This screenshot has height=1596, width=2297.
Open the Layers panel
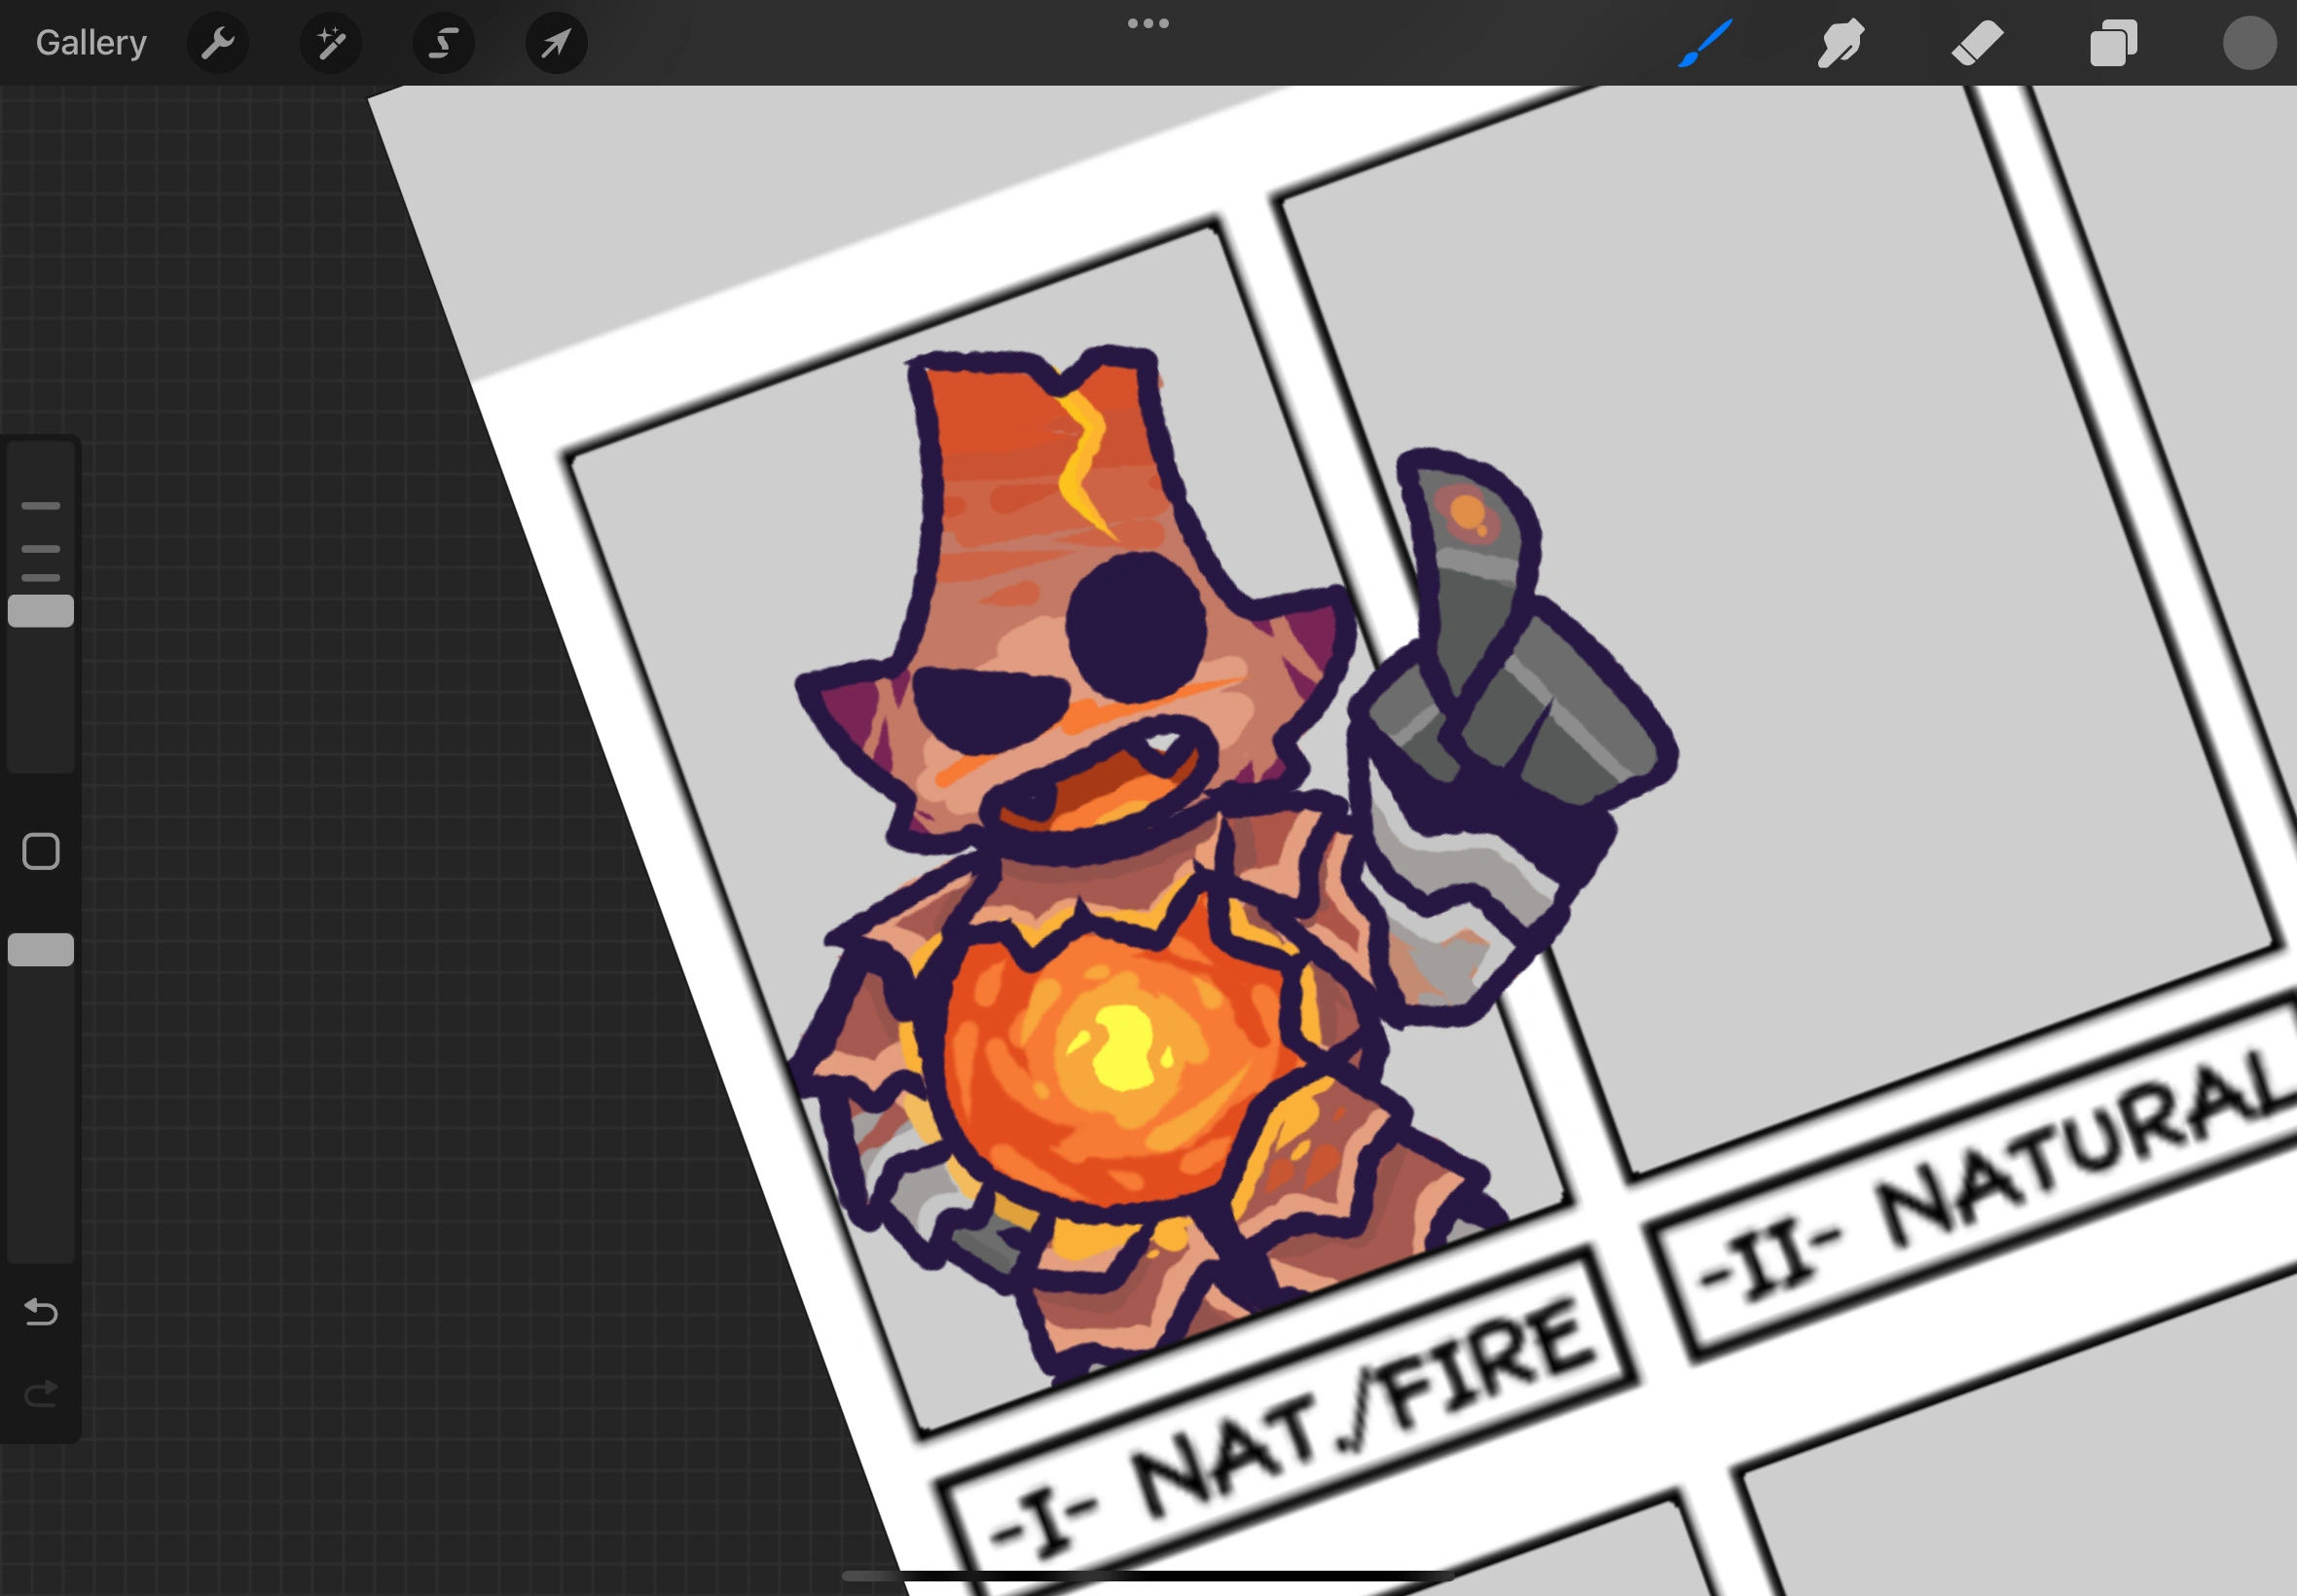(x=2113, y=43)
